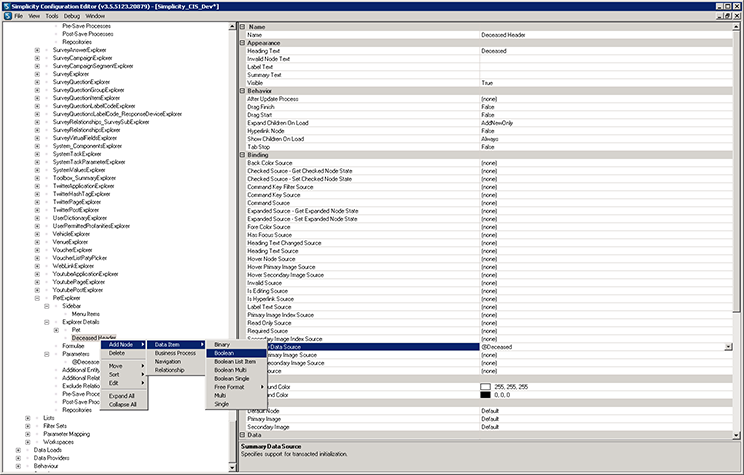This screenshot has height=475, width=744.
Task: Click the black 0, 0, 0 color swatch
Action: click(x=485, y=395)
